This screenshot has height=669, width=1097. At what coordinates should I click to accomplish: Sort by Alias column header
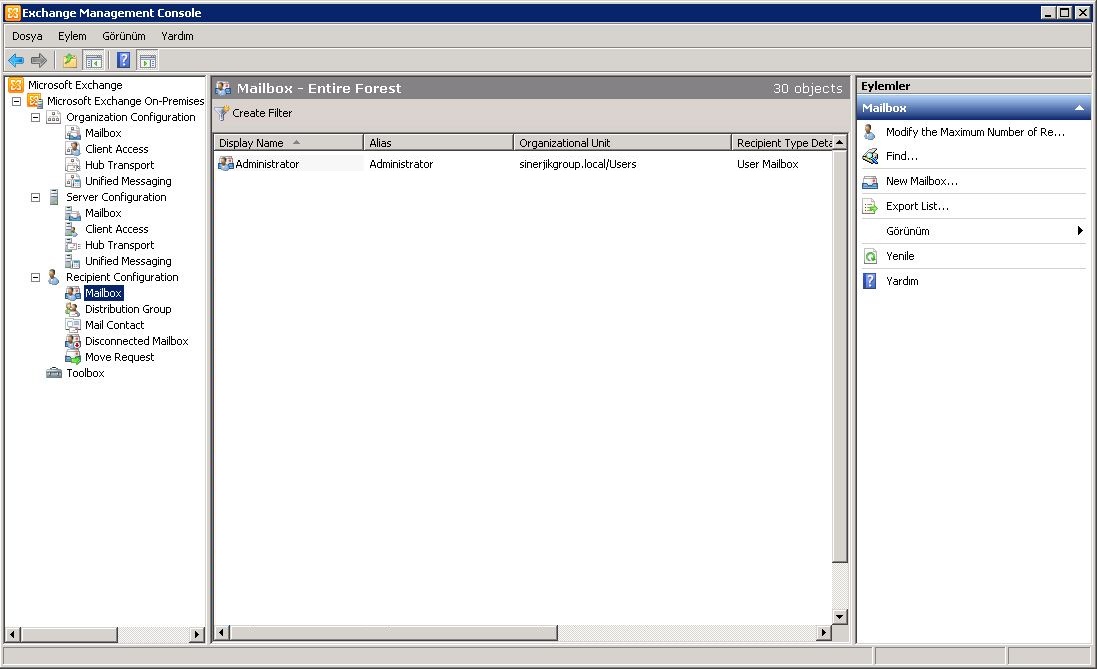point(438,143)
